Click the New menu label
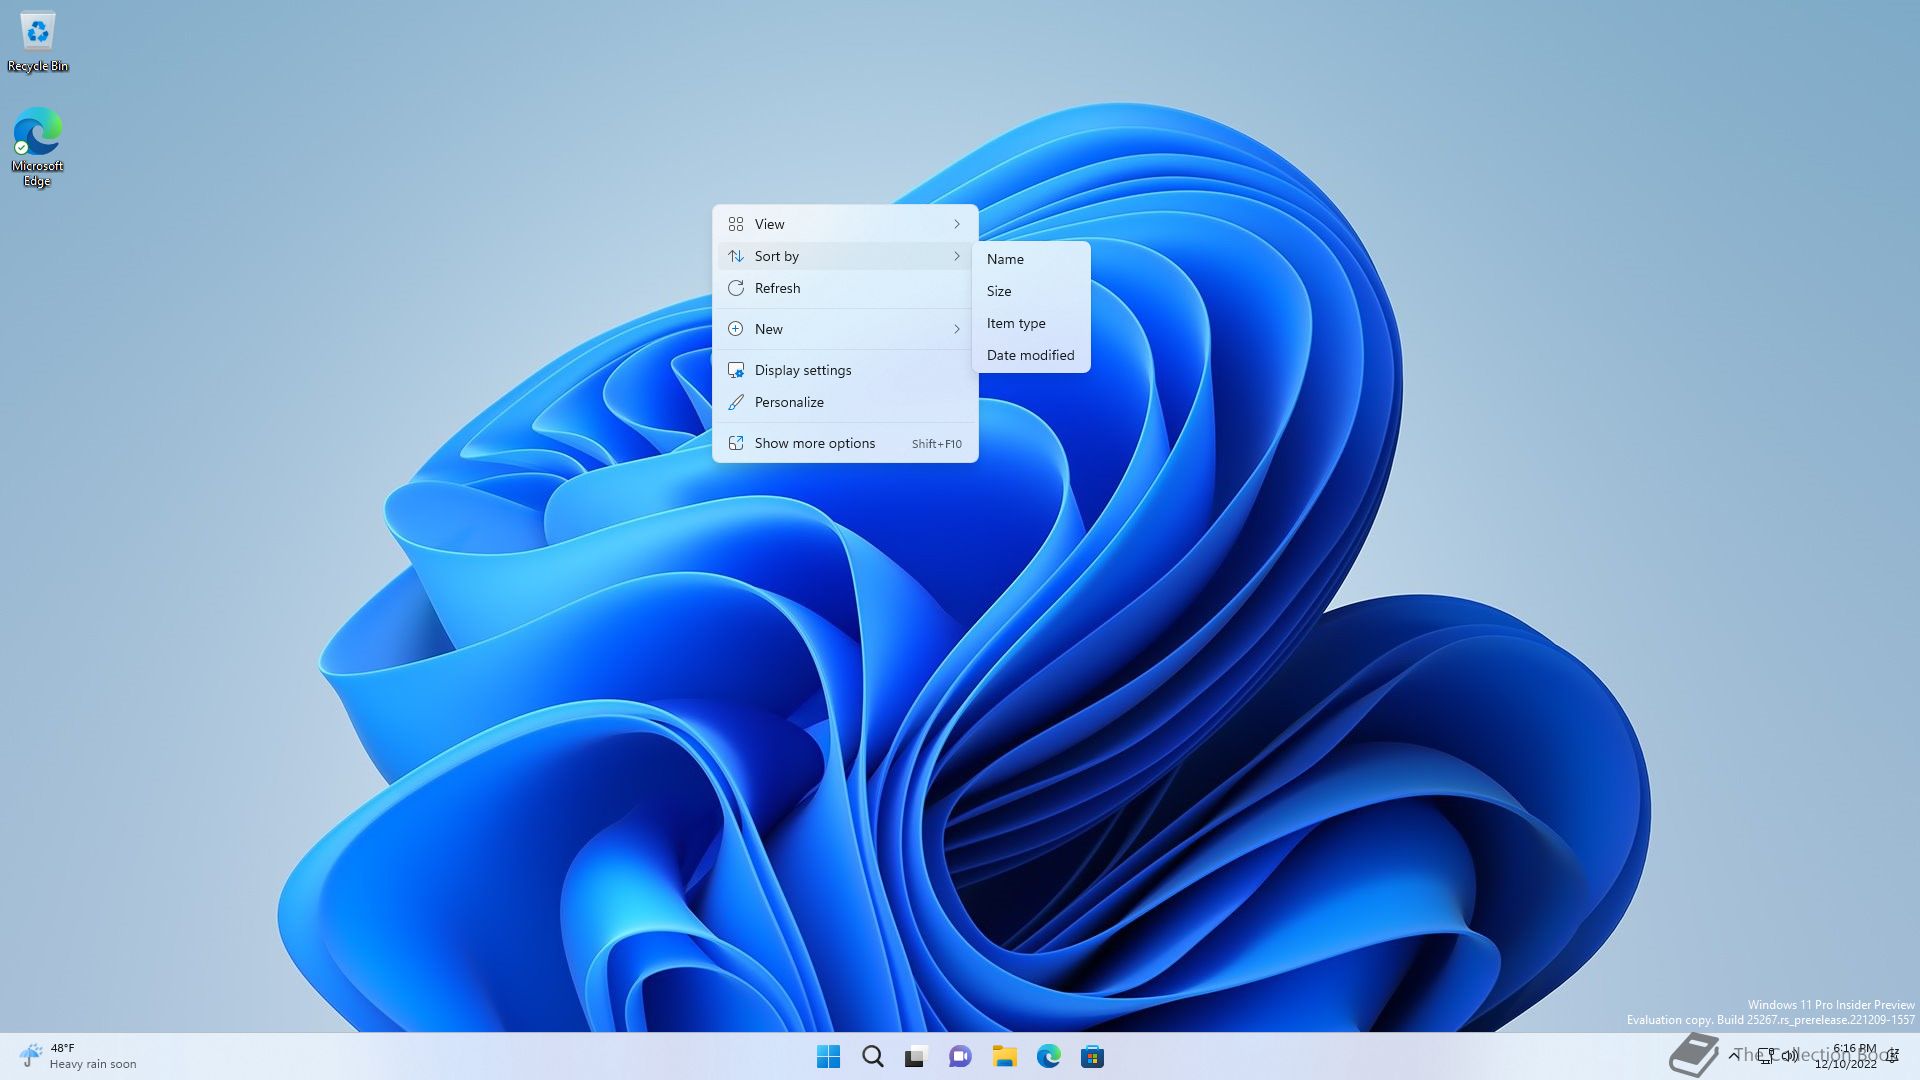The image size is (1920, 1080). point(768,329)
